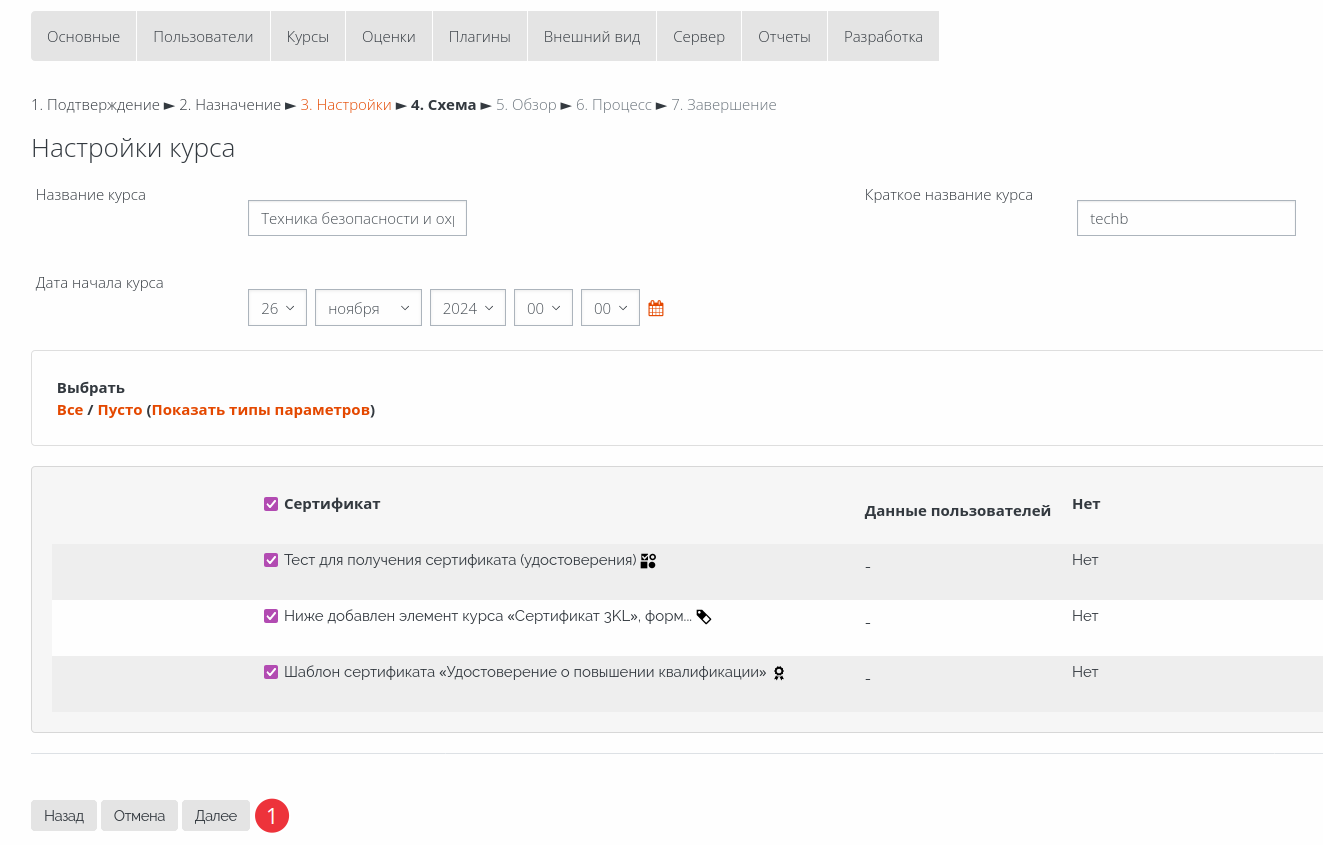1323x845 pixels.
Task: Click the Показать типы параметров link
Action: [261, 410]
